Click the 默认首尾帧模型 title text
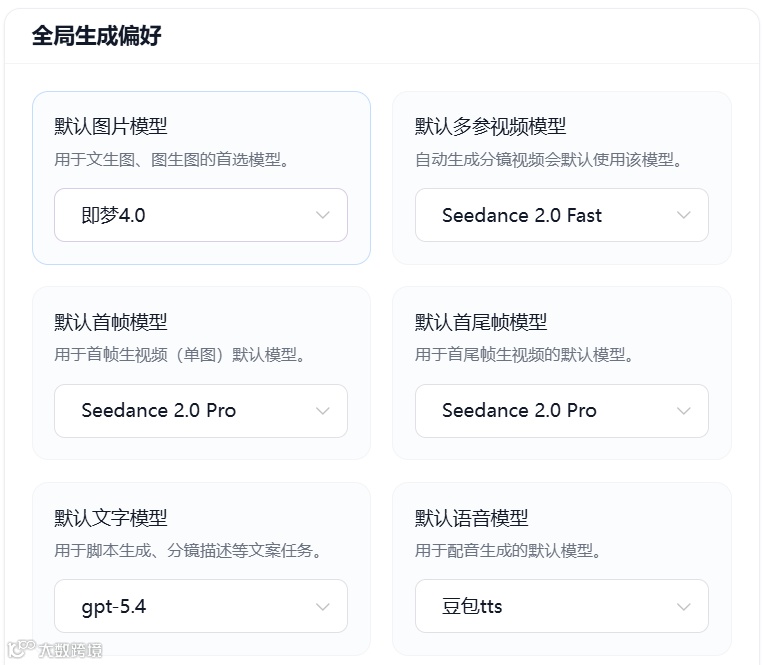Screen dimensions: 774x665 (481, 322)
